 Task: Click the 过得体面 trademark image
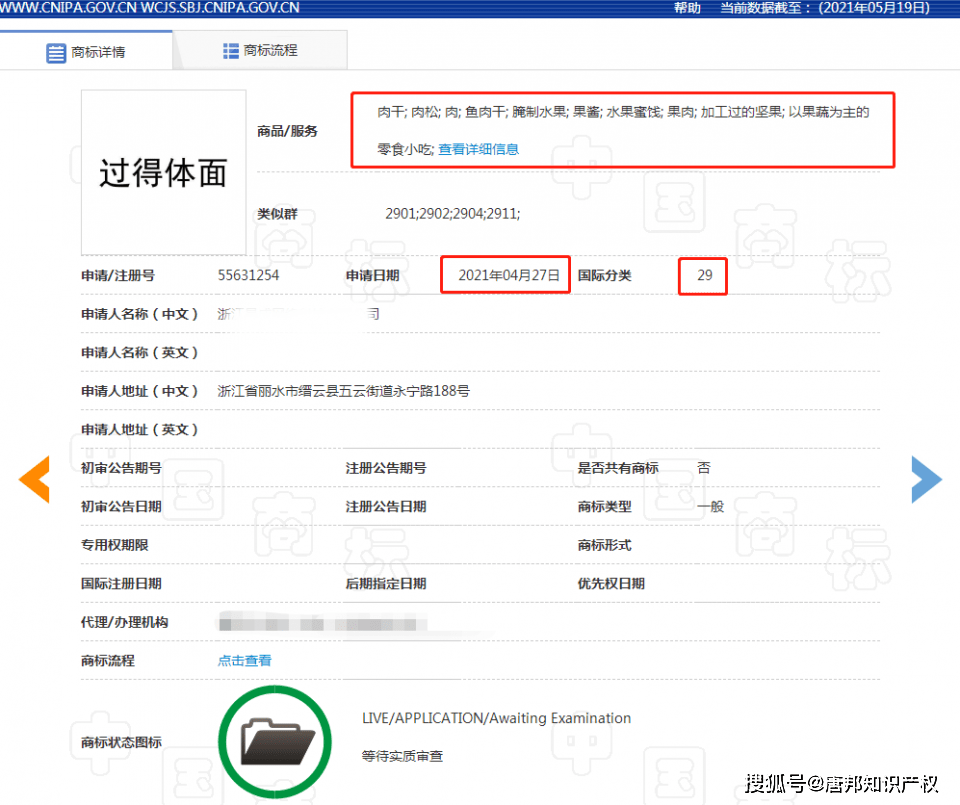[x=163, y=173]
